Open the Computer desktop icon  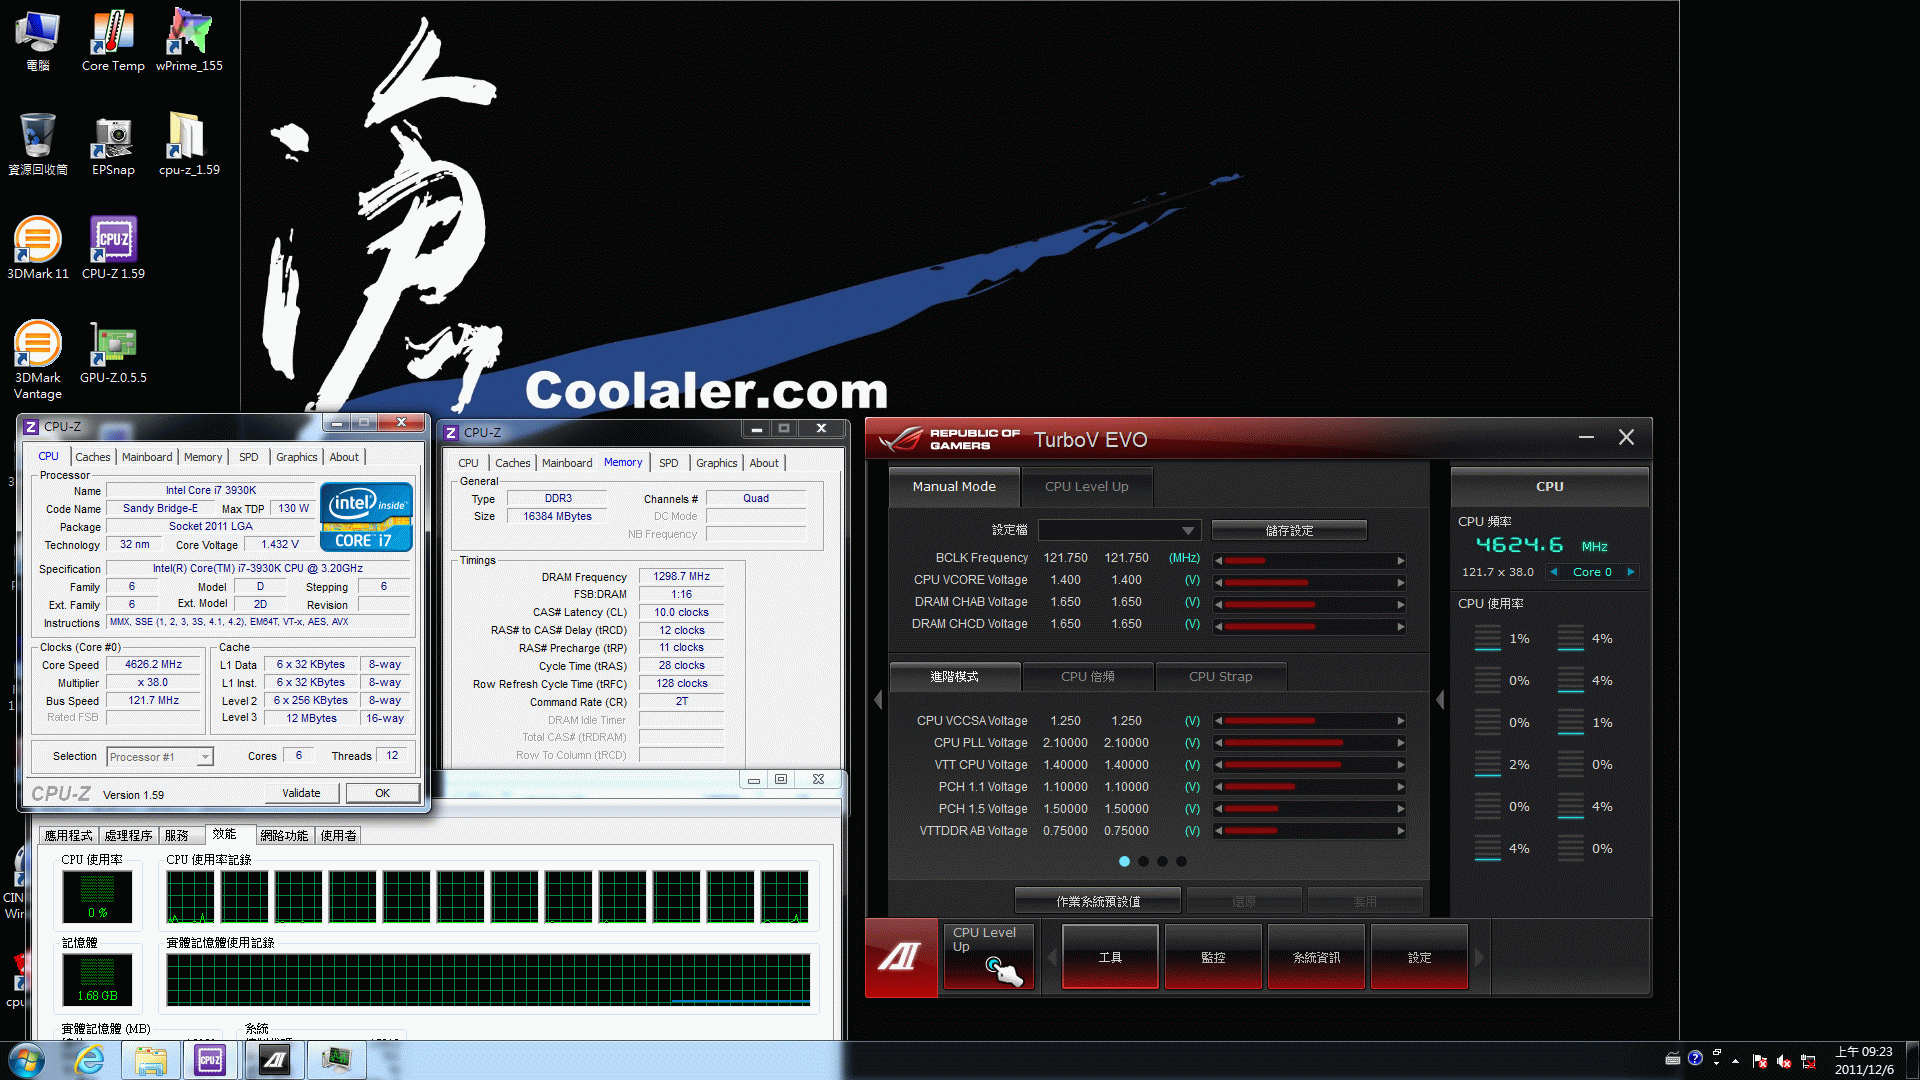(x=38, y=40)
